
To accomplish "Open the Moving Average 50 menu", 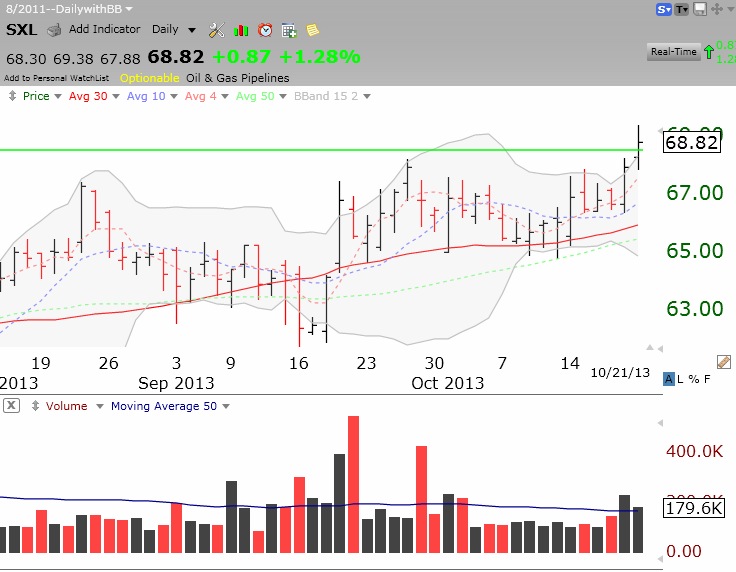I will (170, 406).
